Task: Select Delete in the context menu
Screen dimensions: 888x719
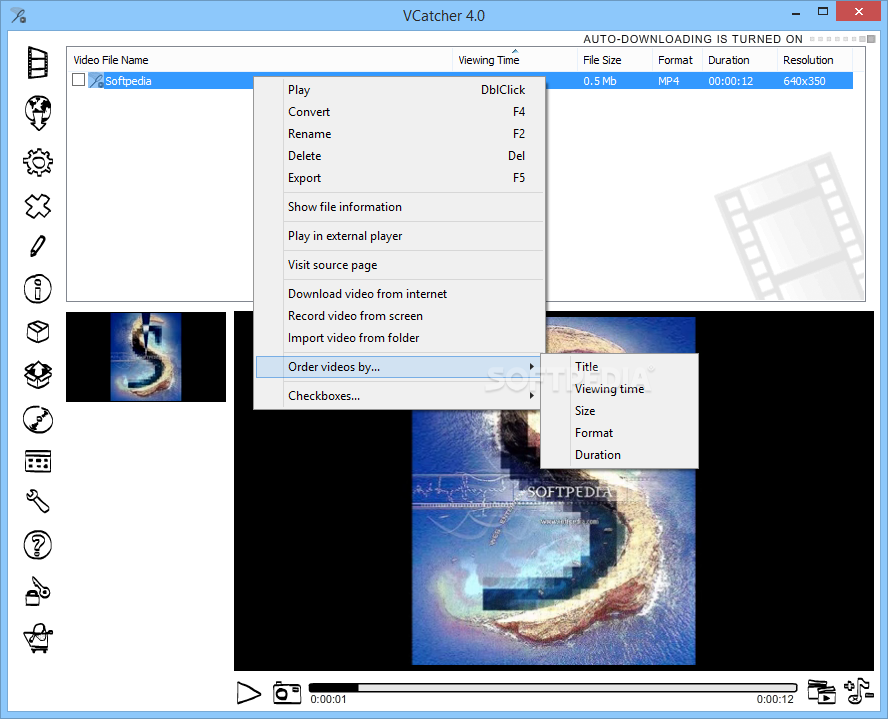Action: pyautogui.click(x=398, y=156)
